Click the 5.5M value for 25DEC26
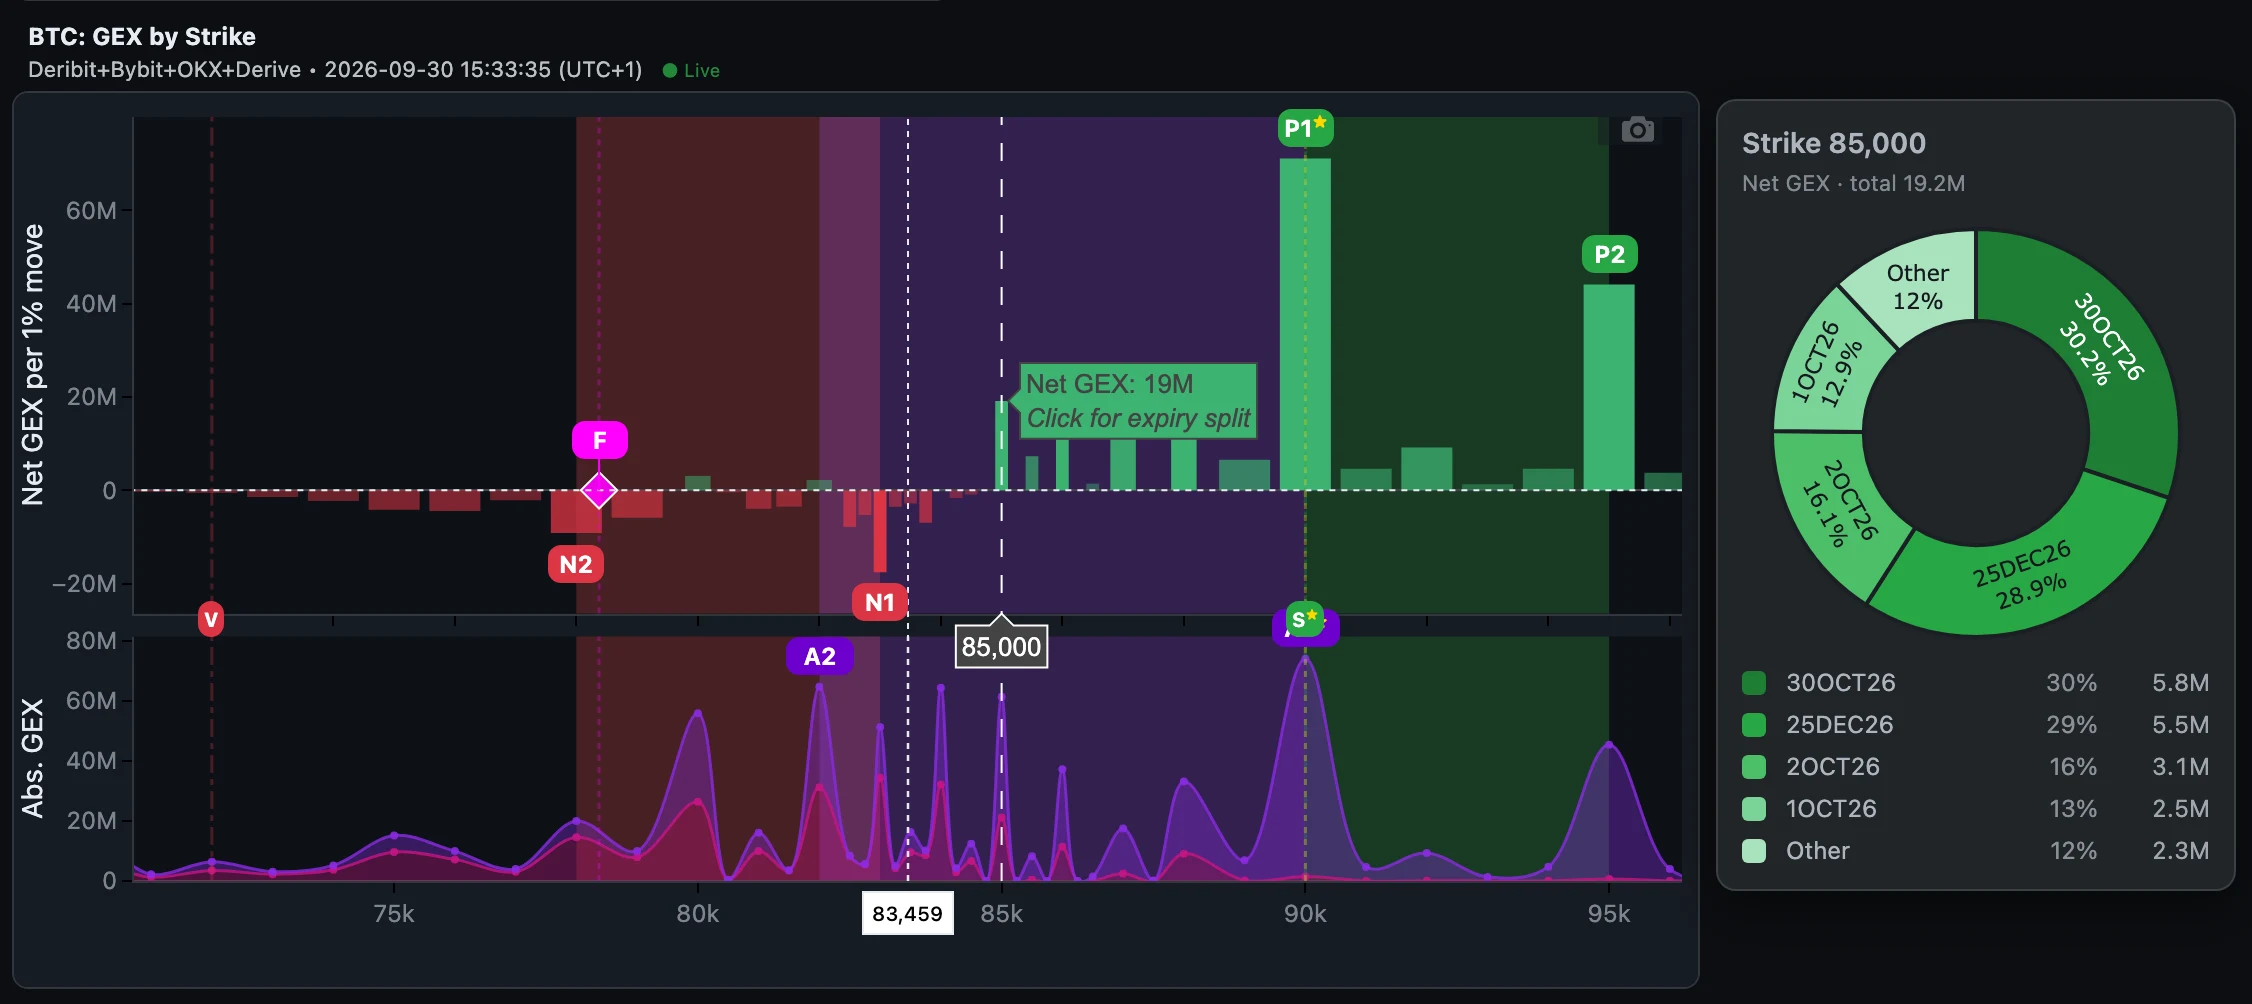 click(2180, 725)
